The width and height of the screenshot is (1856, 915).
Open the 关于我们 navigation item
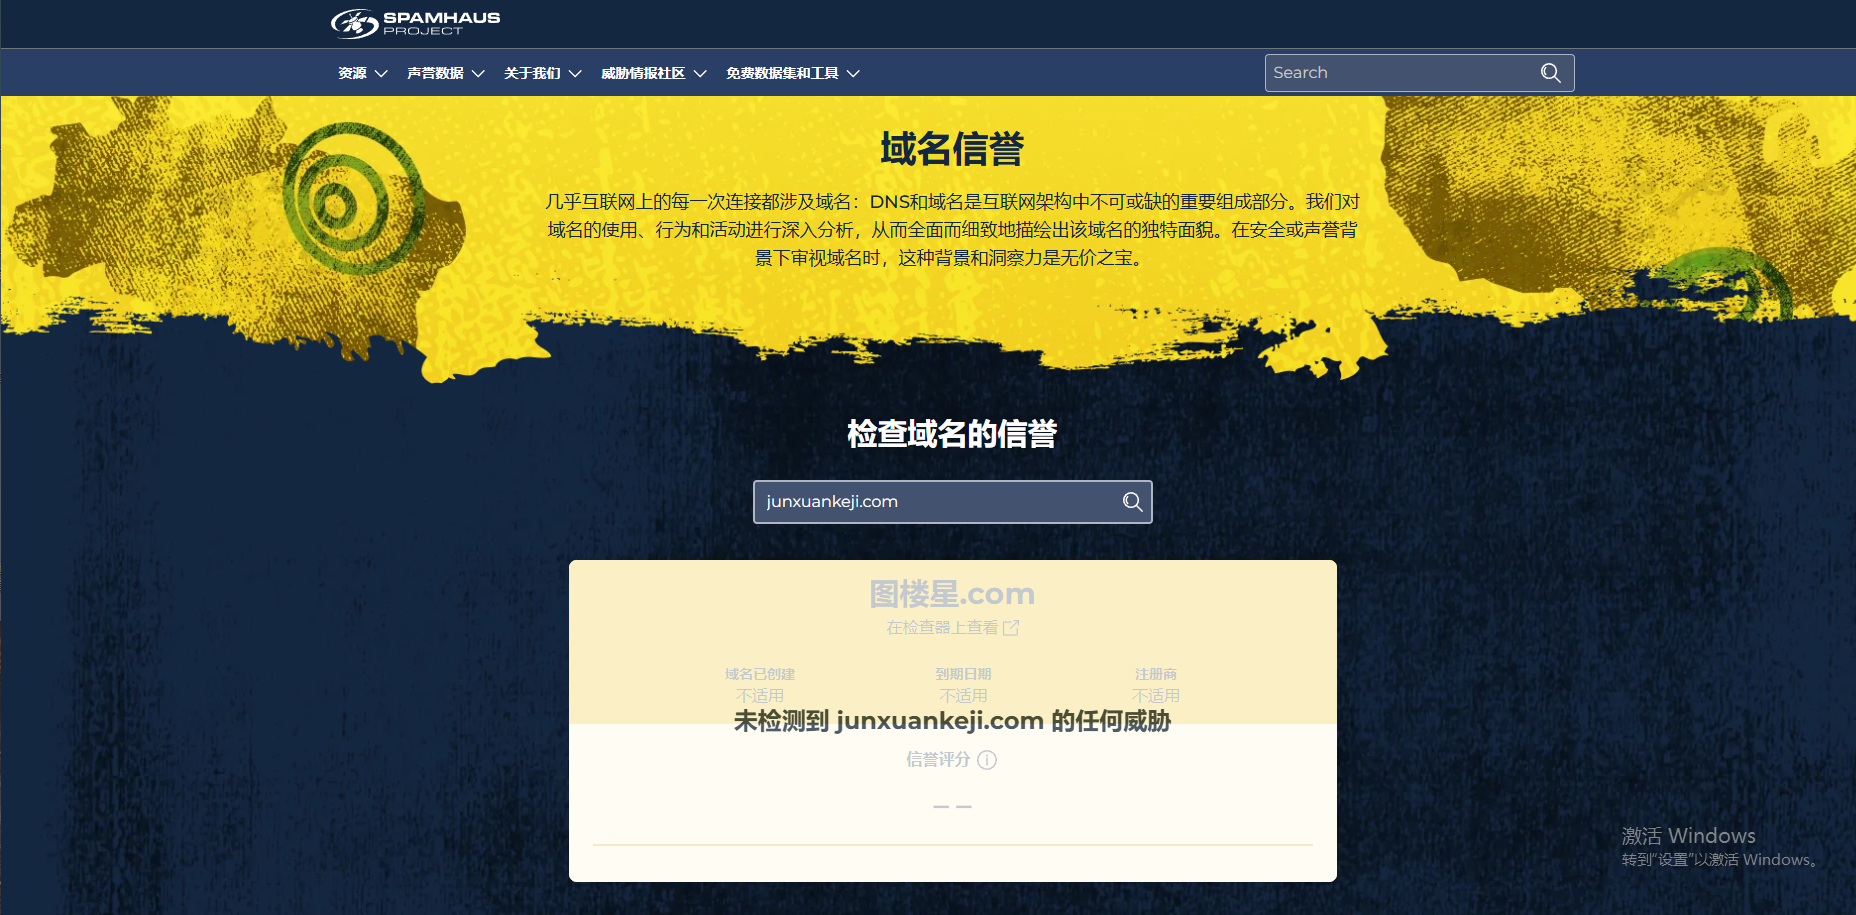(532, 73)
